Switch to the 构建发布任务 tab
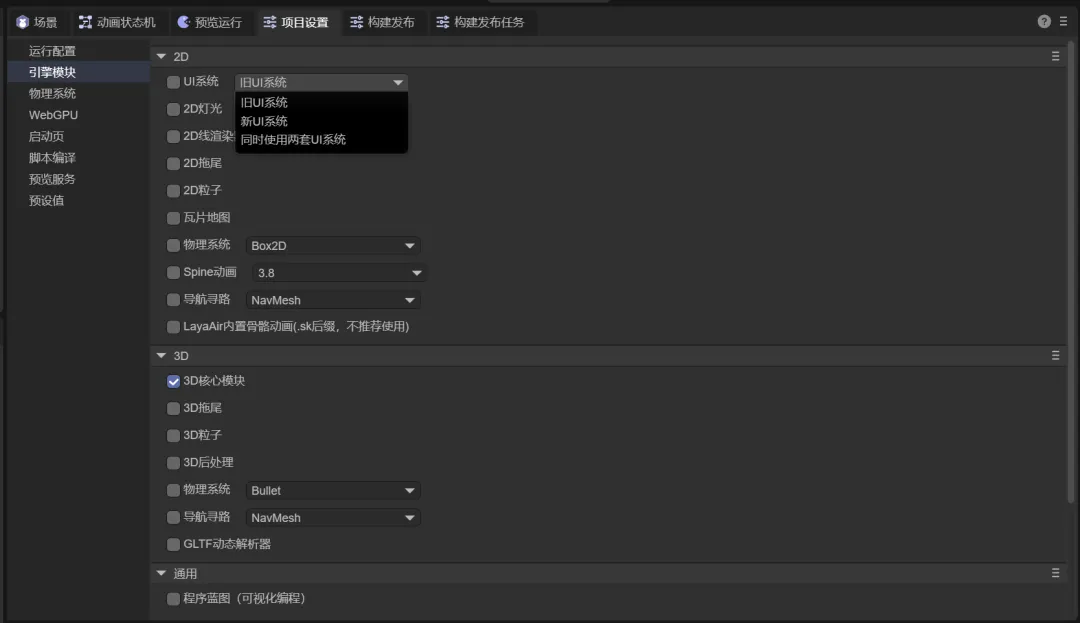Viewport: 1080px width, 623px height. pyautogui.click(x=480, y=23)
